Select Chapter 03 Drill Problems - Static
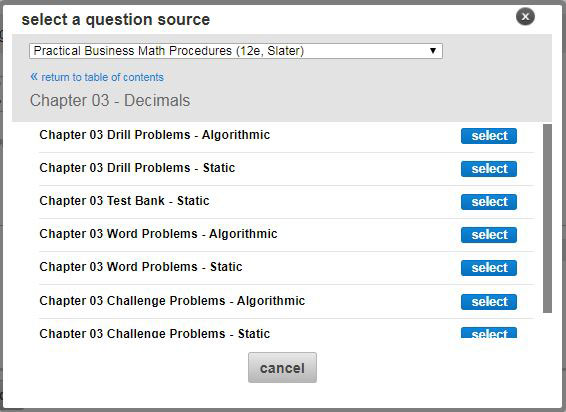Viewport: 566px width, 412px height. tap(489, 169)
